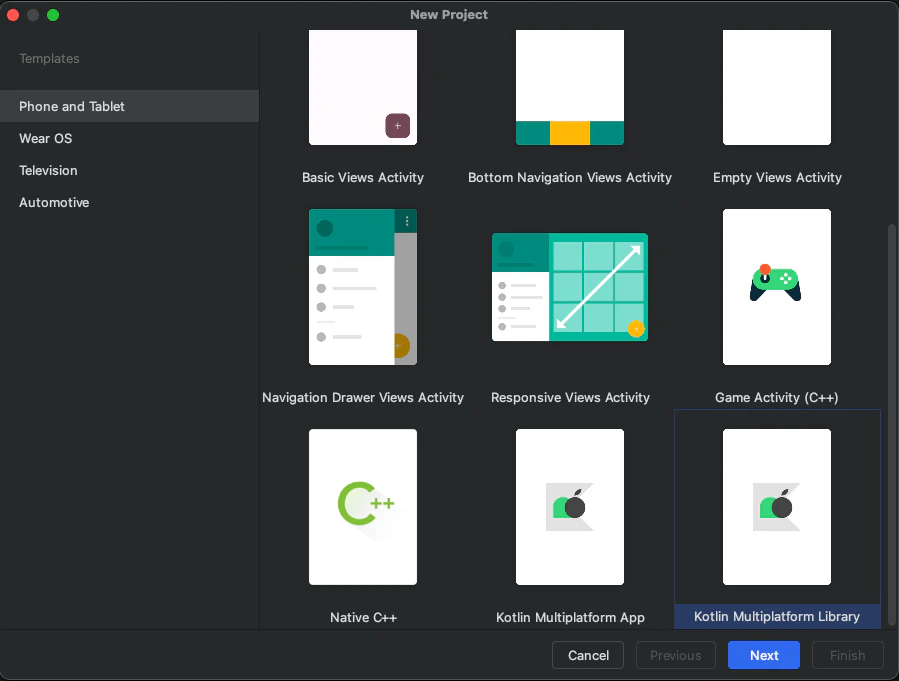The image size is (899, 681).
Task: Choose the Navigation Drawer Views Activity preview
Action: [363, 287]
